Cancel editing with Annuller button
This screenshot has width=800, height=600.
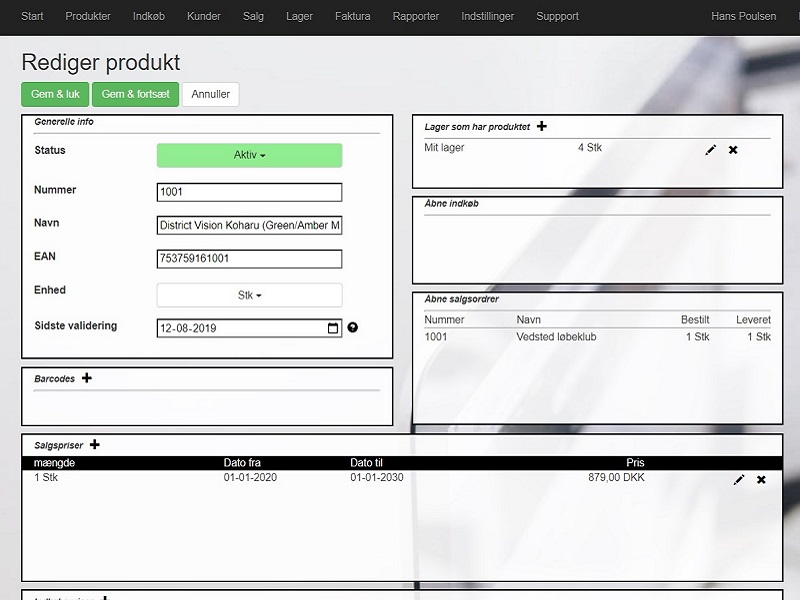(211, 94)
